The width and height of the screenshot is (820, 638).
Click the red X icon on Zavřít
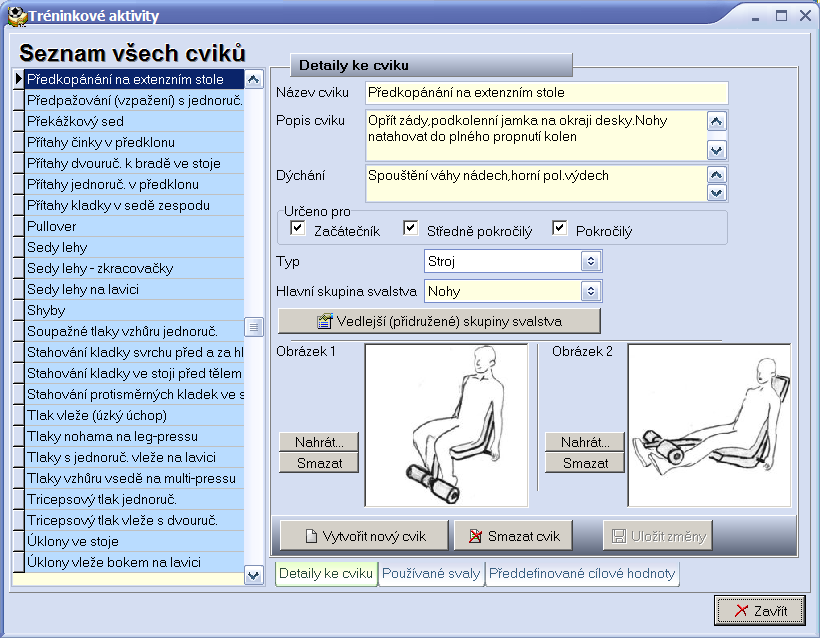(x=741, y=610)
